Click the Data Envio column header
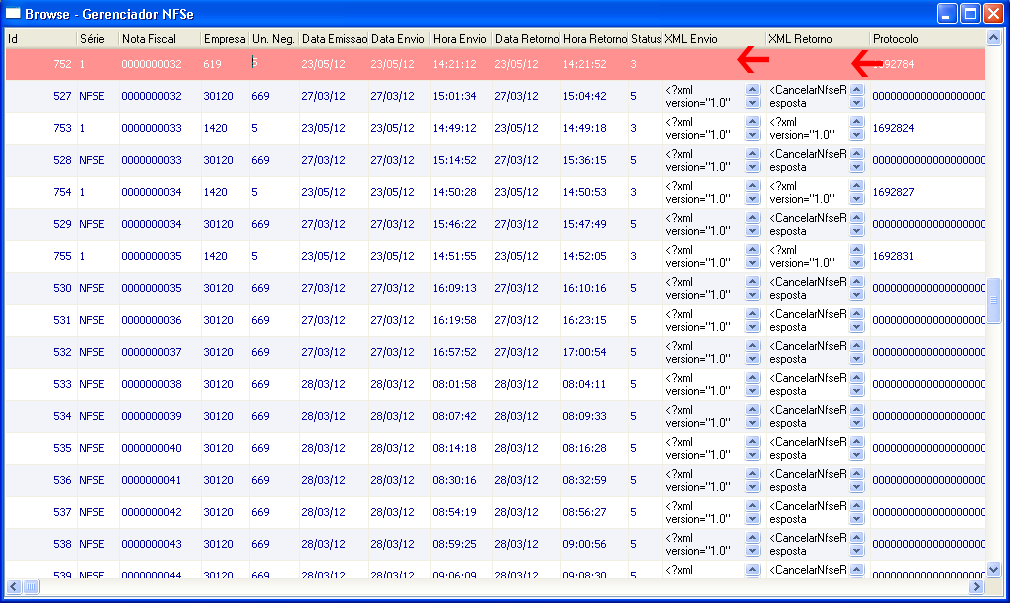 399,39
